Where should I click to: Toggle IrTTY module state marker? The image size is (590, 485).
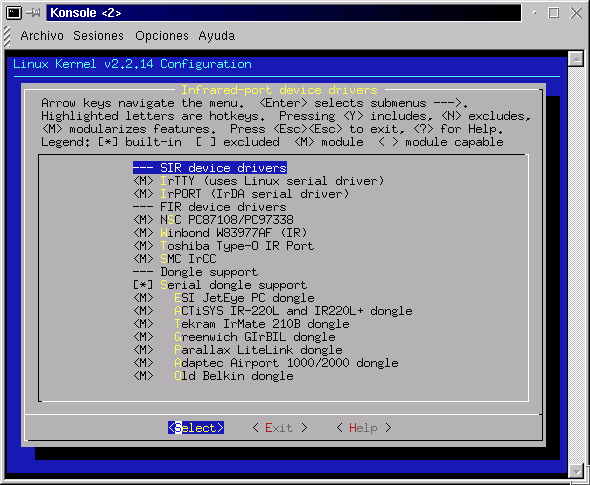[143, 181]
